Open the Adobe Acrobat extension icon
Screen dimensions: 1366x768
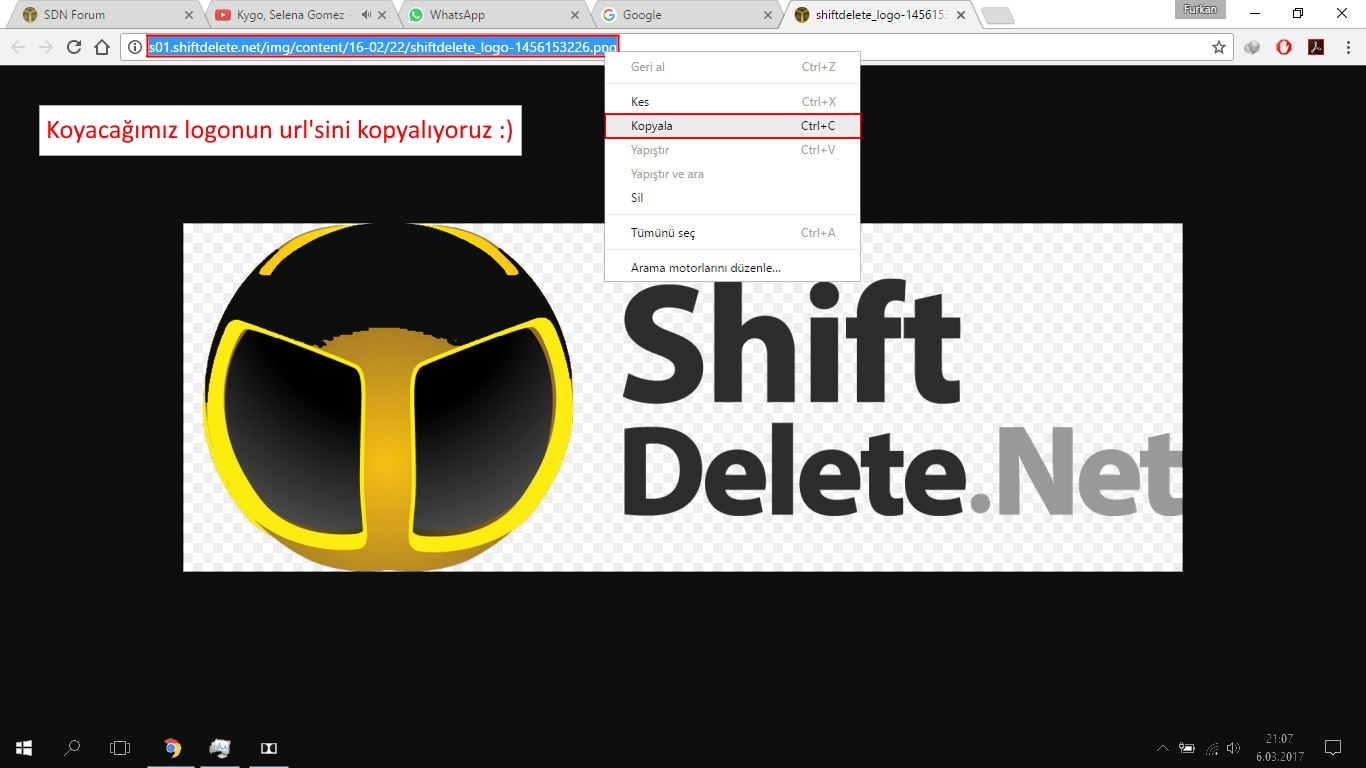tap(1316, 47)
